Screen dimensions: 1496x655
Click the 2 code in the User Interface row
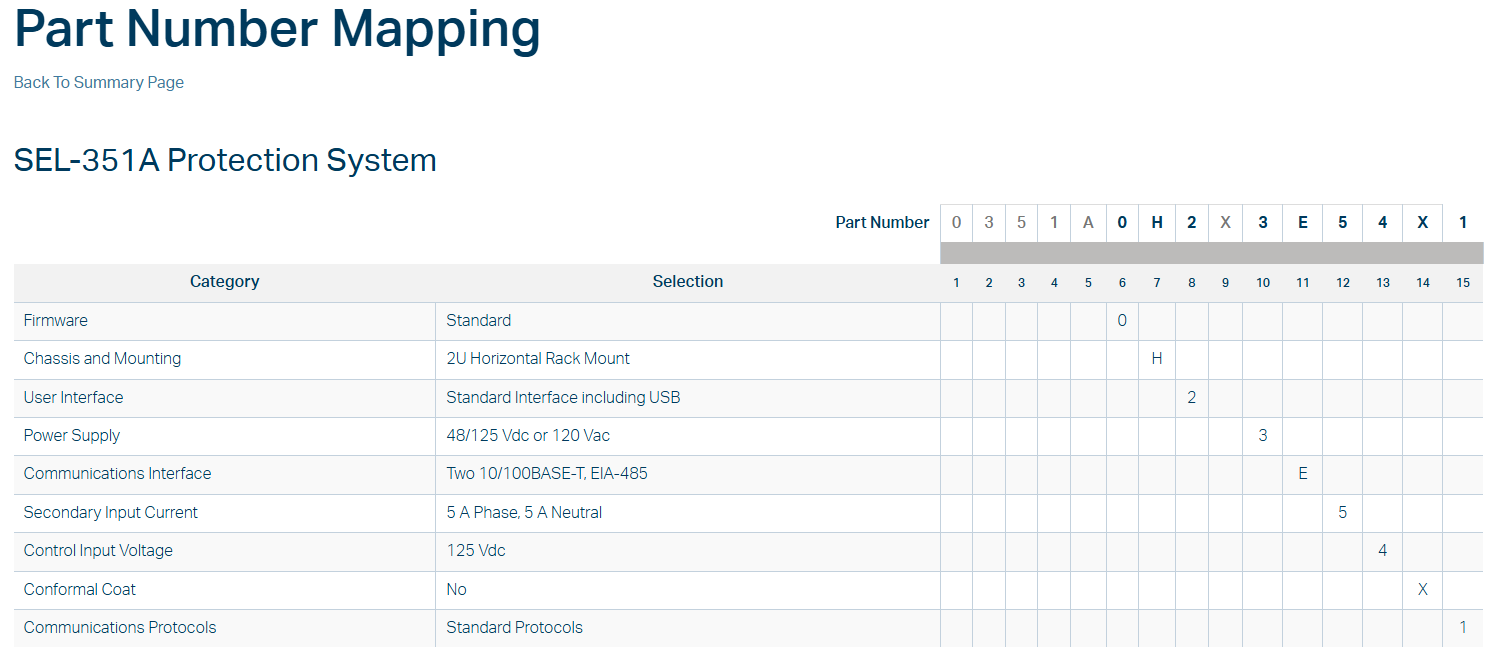(1192, 398)
